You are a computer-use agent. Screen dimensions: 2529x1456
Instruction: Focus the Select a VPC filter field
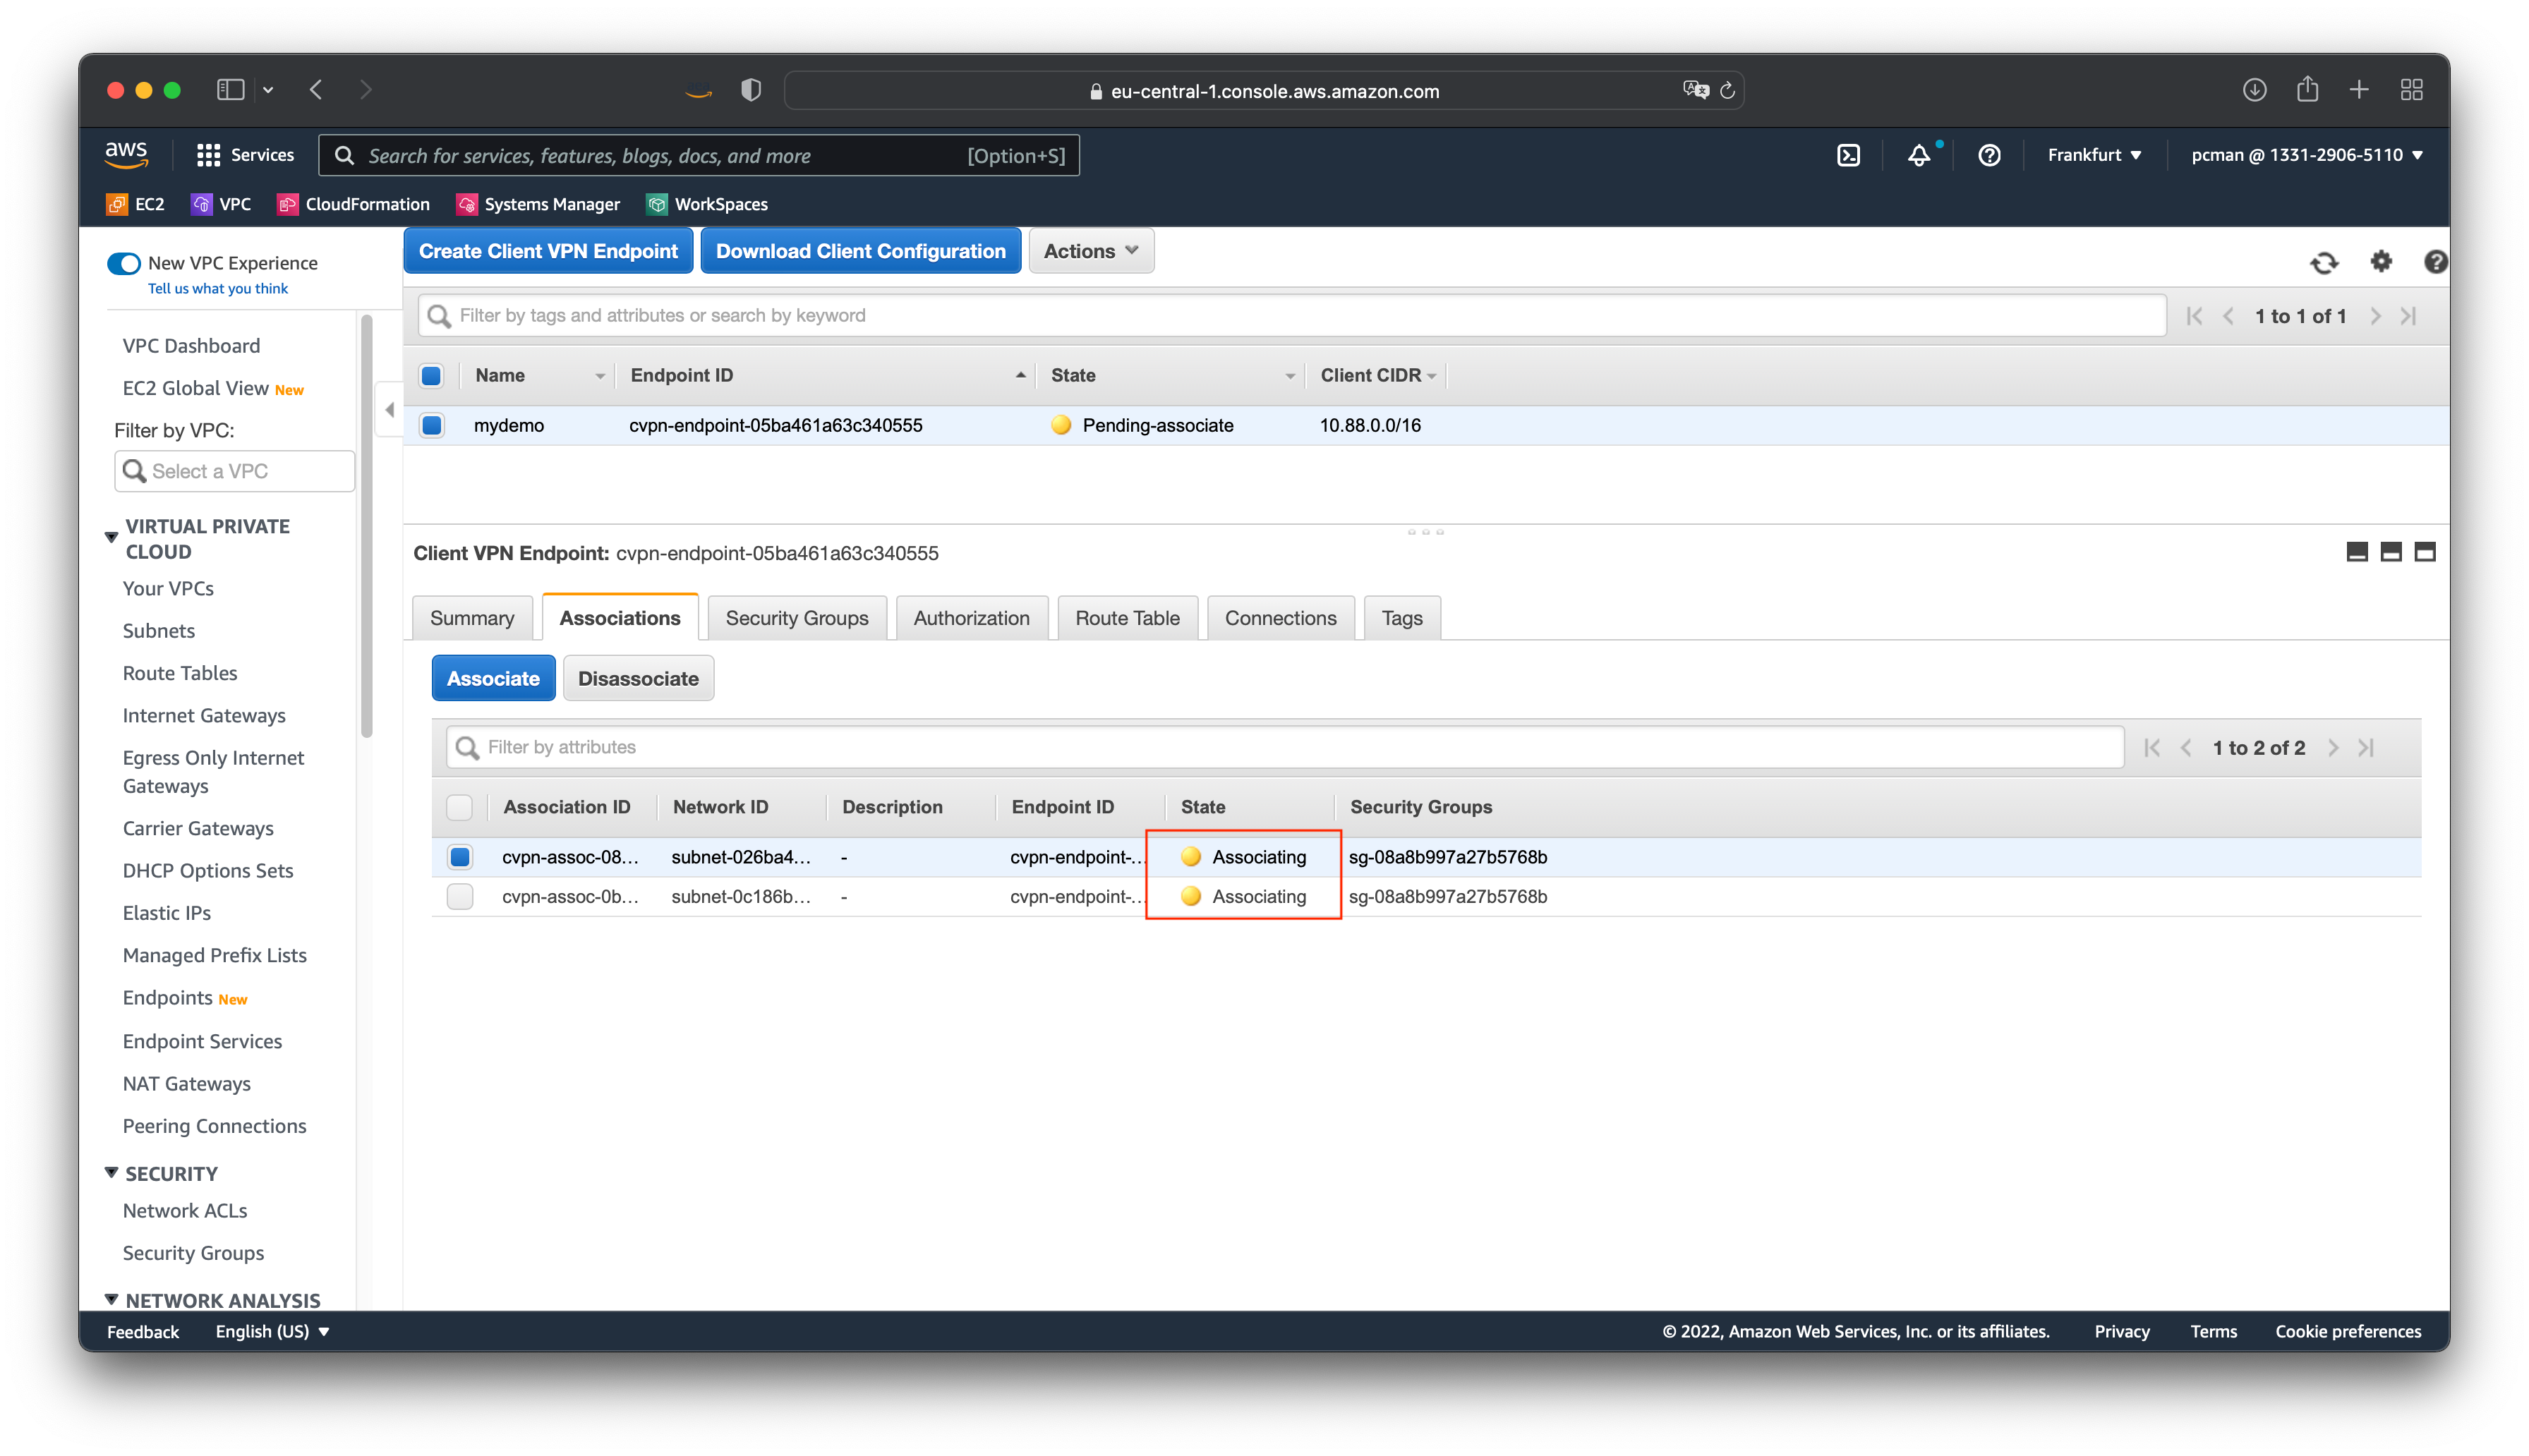(x=234, y=471)
